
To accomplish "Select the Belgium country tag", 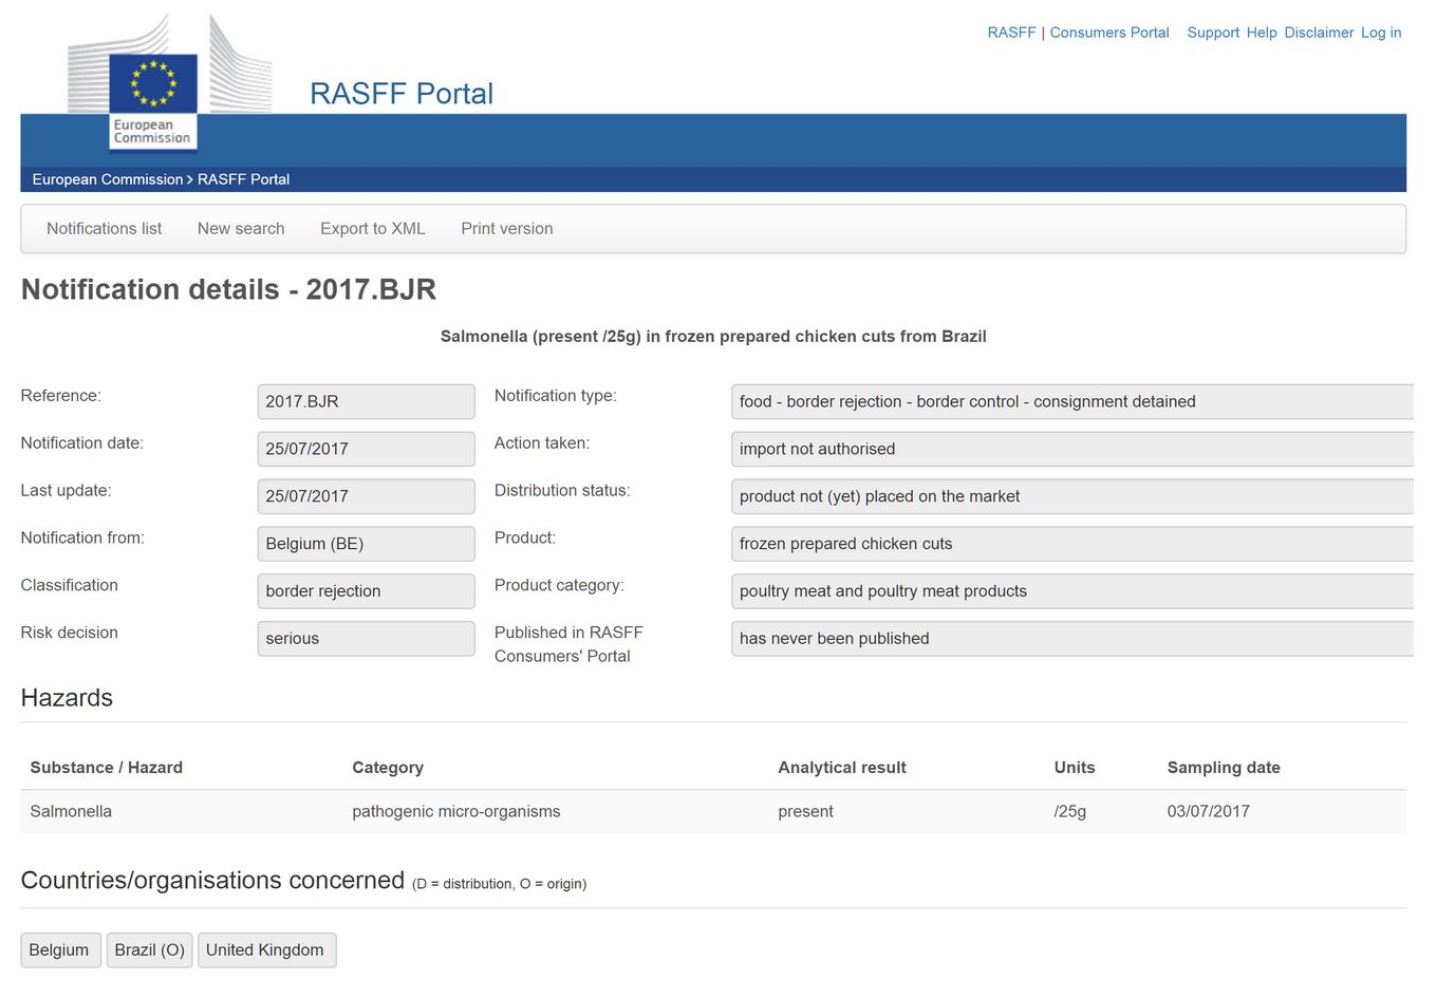I will (59, 950).
